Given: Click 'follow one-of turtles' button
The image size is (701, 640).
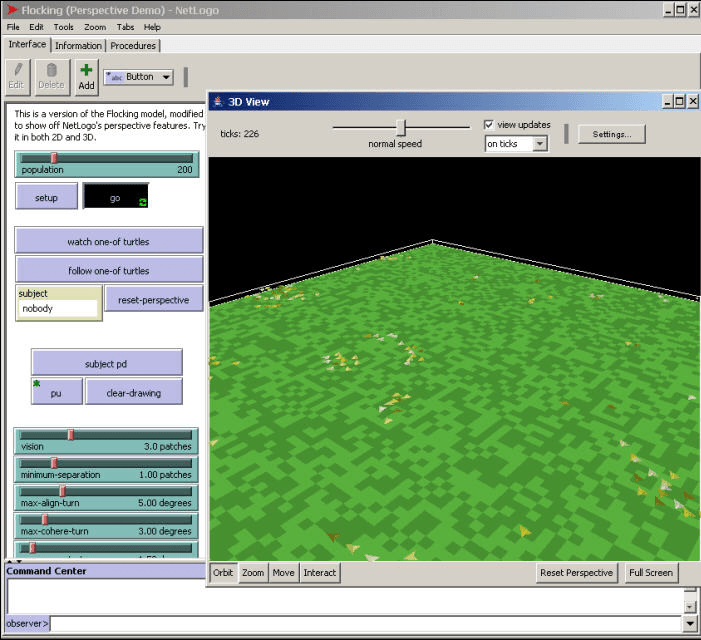Looking at the screenshot, I should tap(109, 269).
